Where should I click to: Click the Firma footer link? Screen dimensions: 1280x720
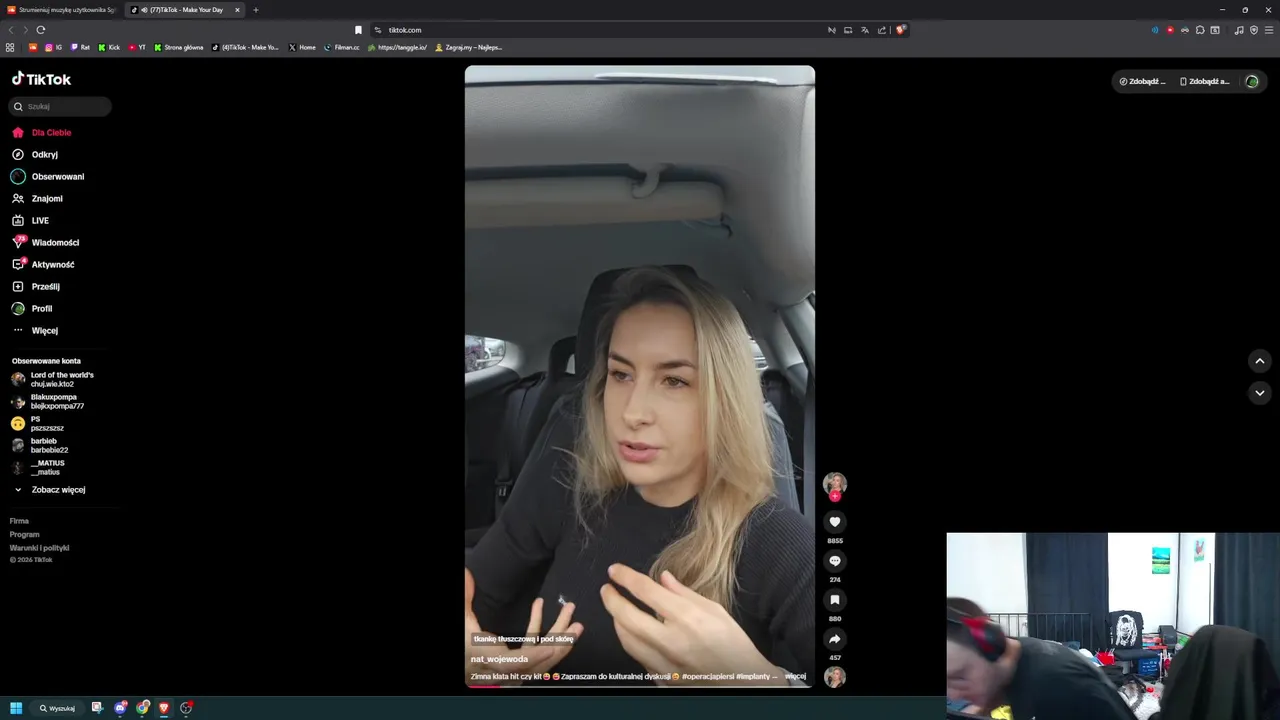(x=19, y=521)
